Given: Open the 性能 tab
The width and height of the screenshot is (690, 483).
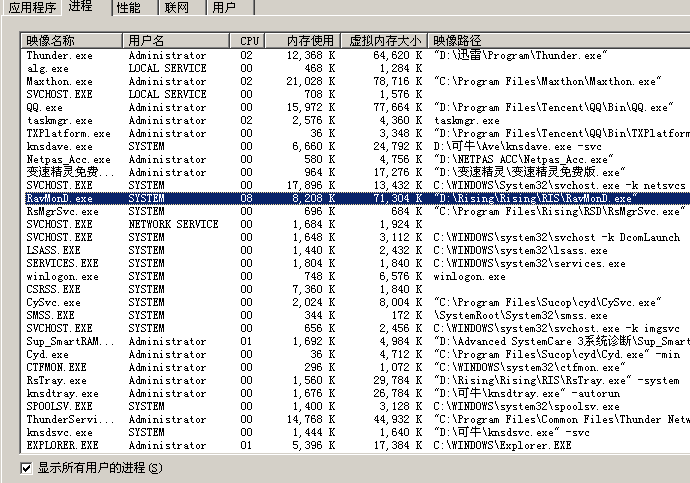Looking at the screenshot, I should (x=128, y=8).
